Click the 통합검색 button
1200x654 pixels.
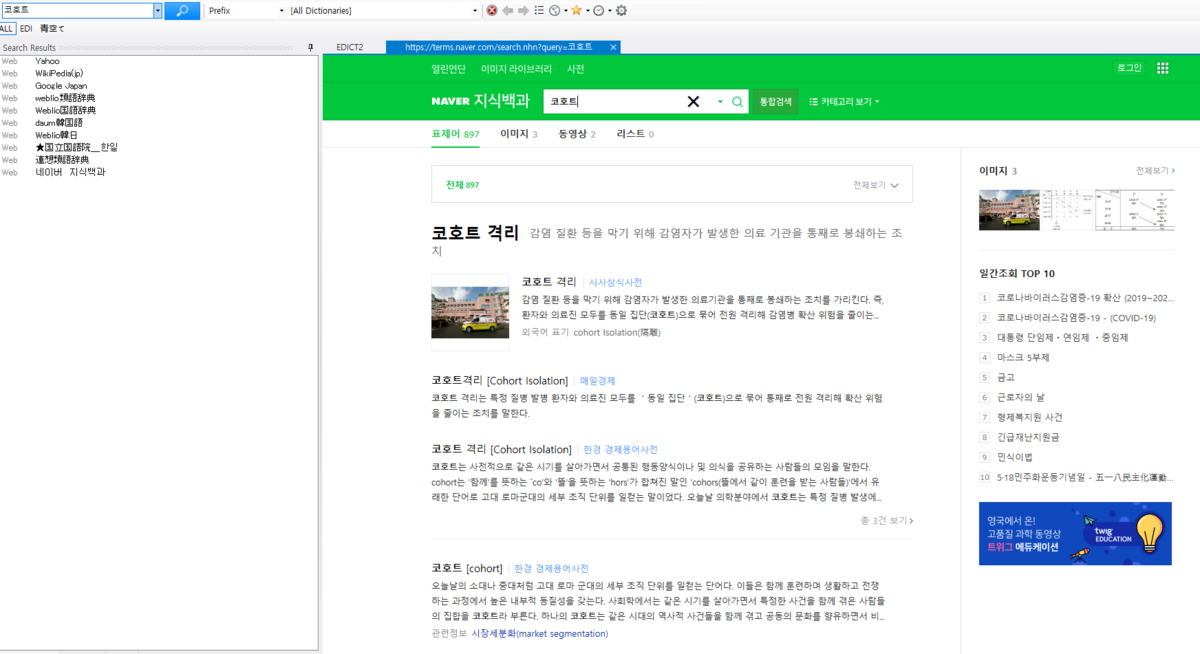(x=776, y=101)
